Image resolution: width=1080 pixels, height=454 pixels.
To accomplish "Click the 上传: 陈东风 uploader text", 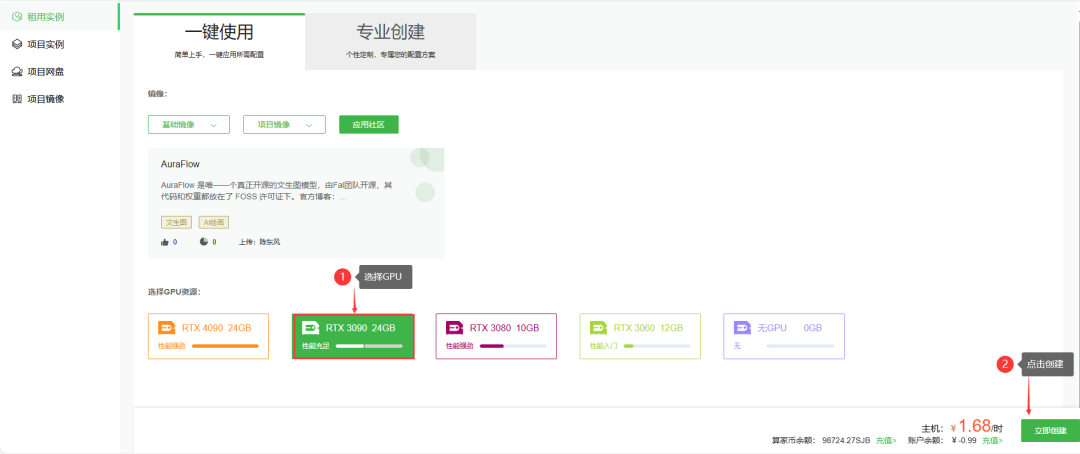I will click(x=260, y=243).
